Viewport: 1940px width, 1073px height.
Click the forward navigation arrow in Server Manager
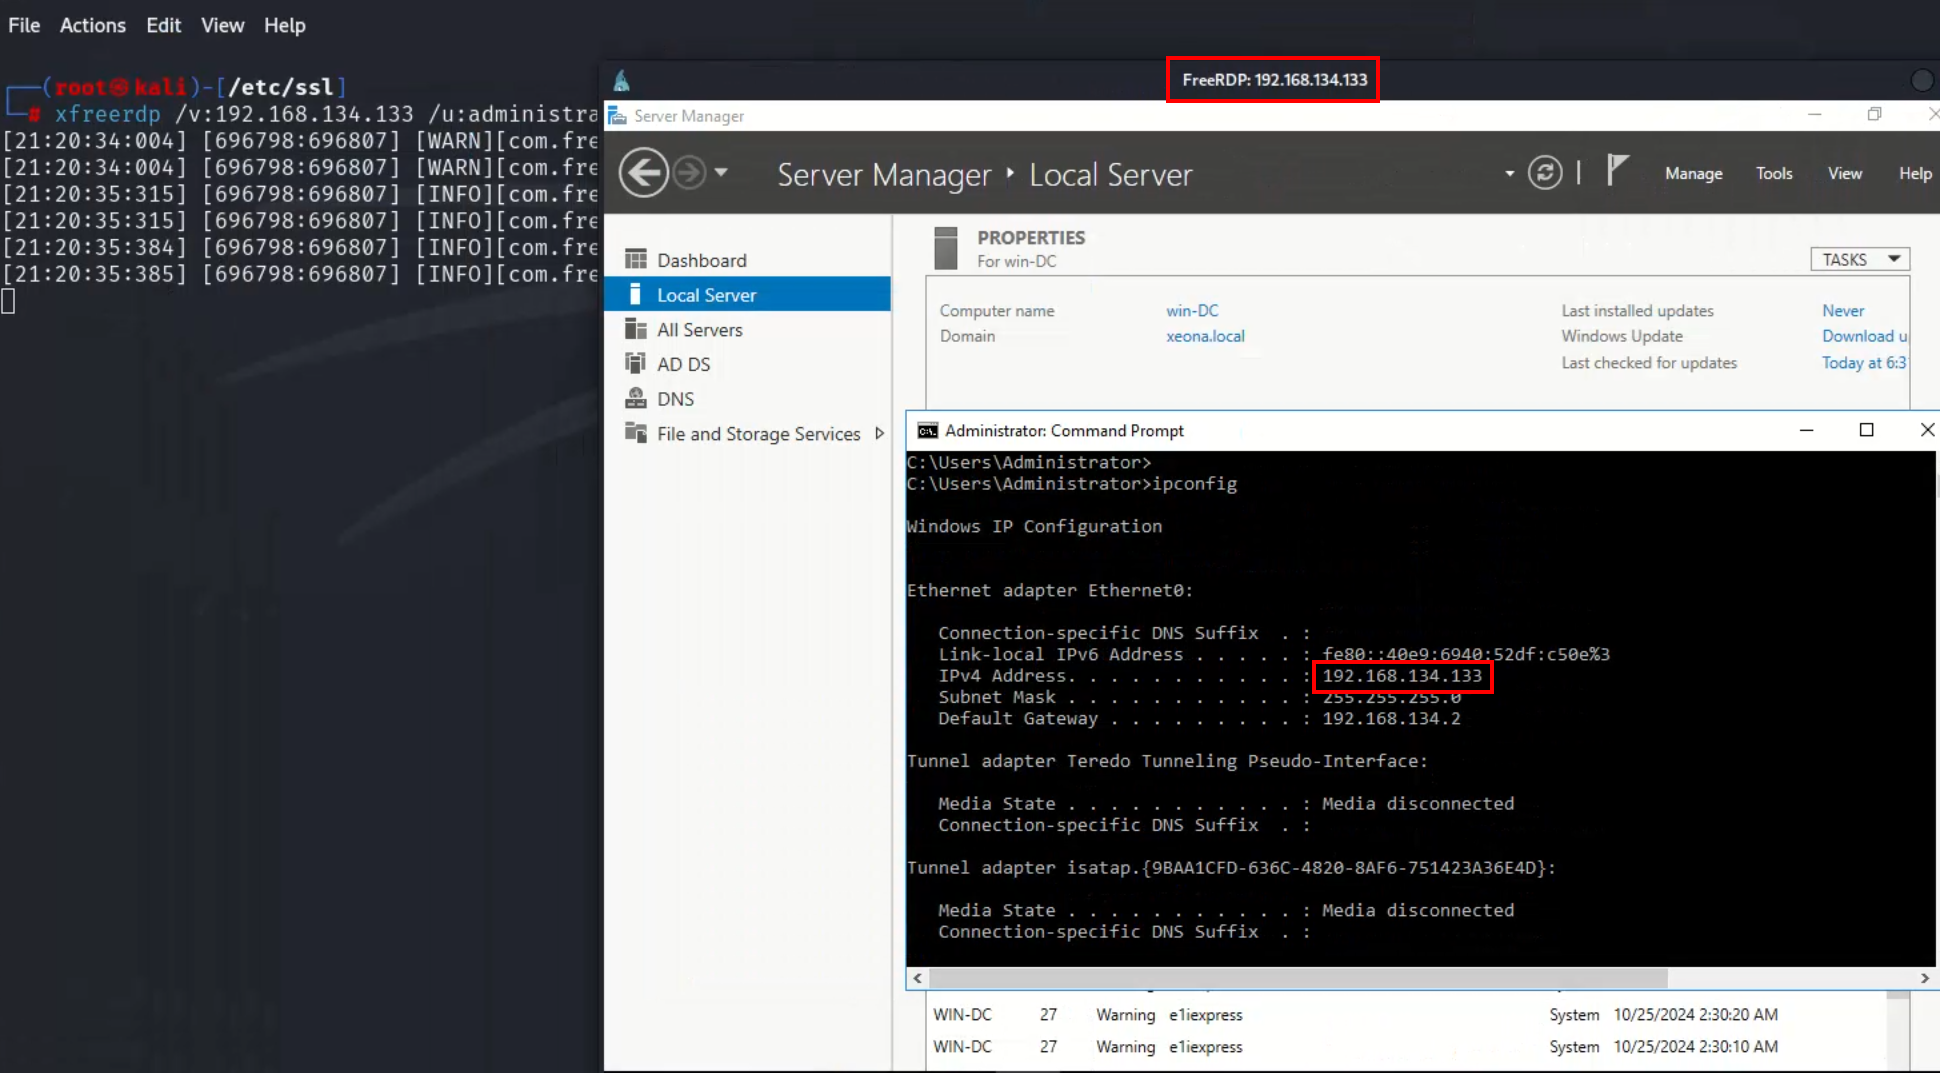click(689, 173)
